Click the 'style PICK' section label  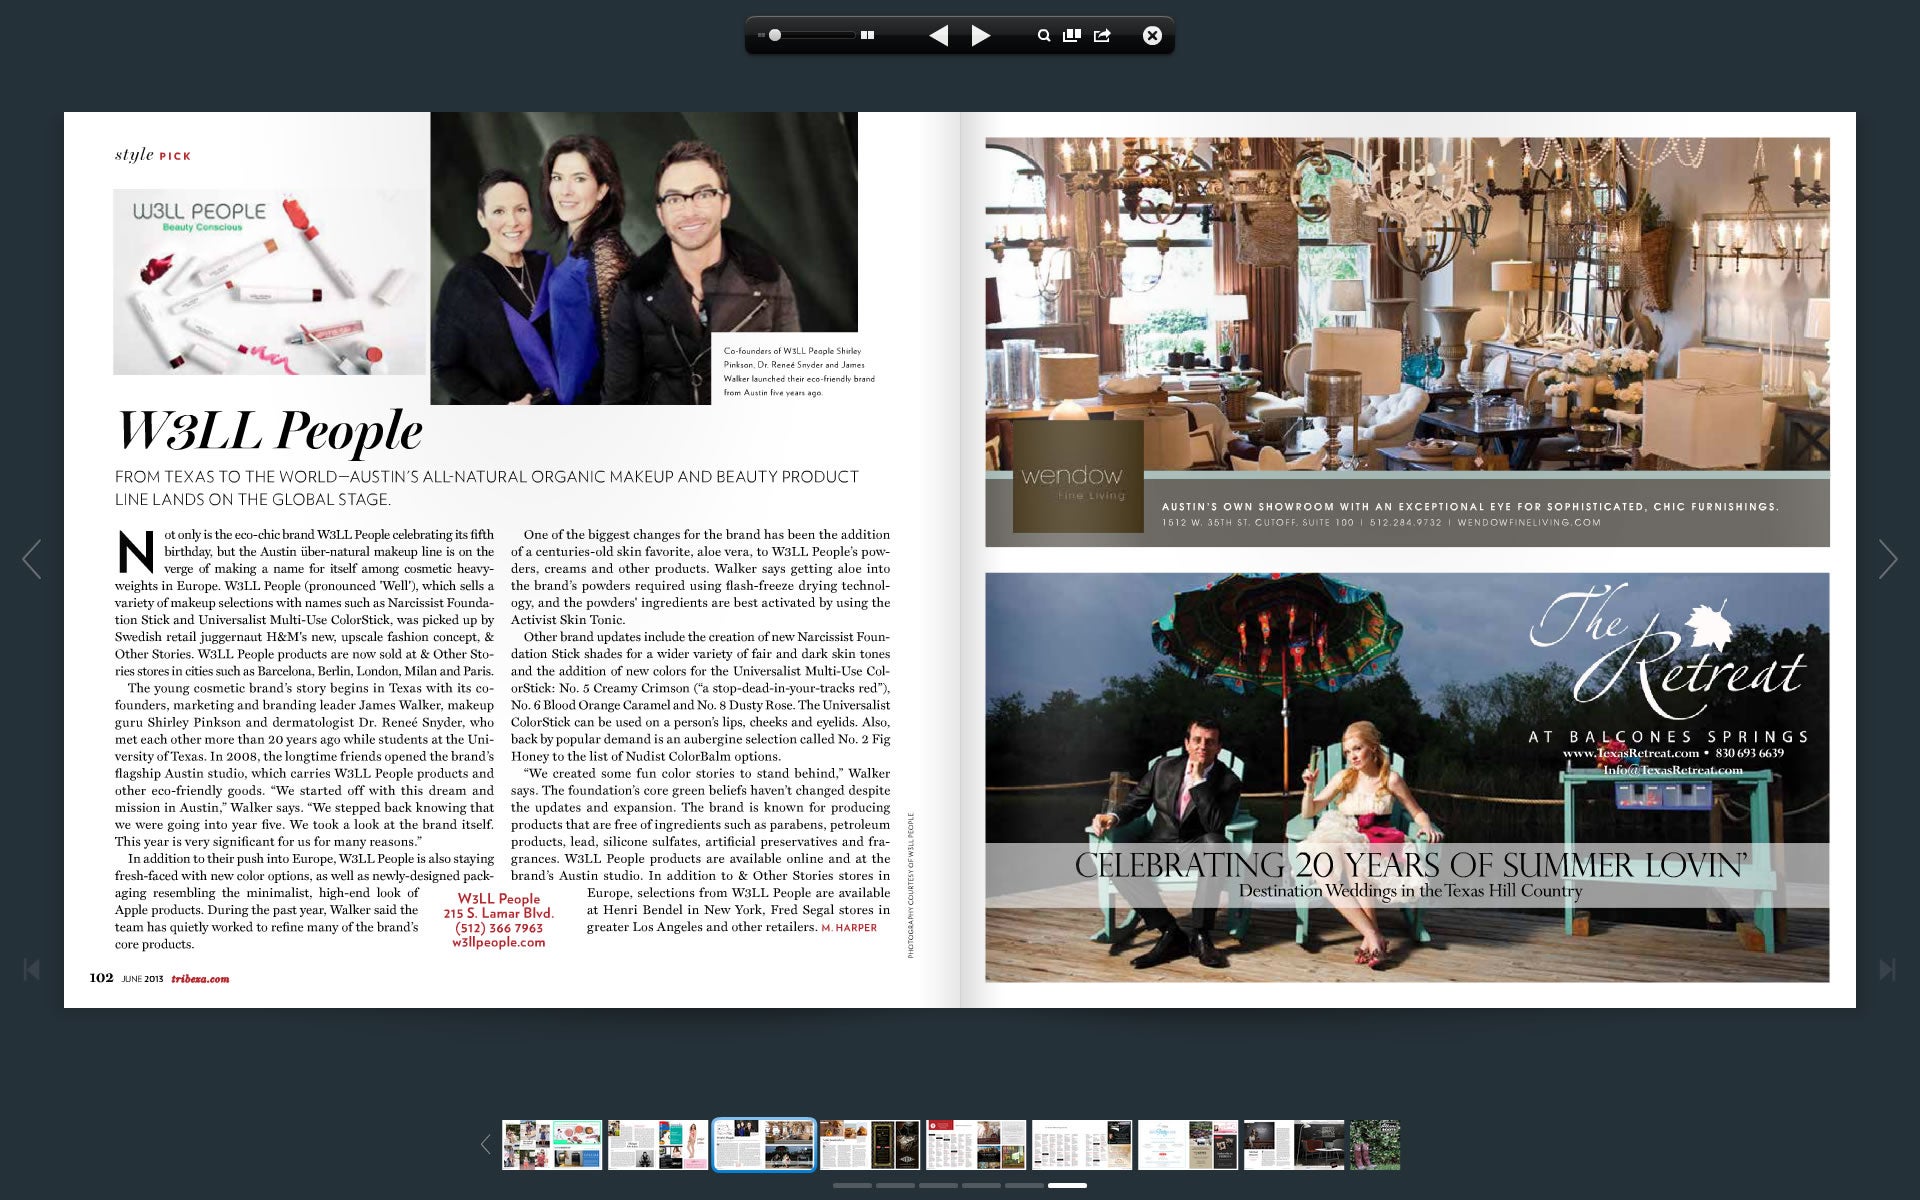click(153, 155)
